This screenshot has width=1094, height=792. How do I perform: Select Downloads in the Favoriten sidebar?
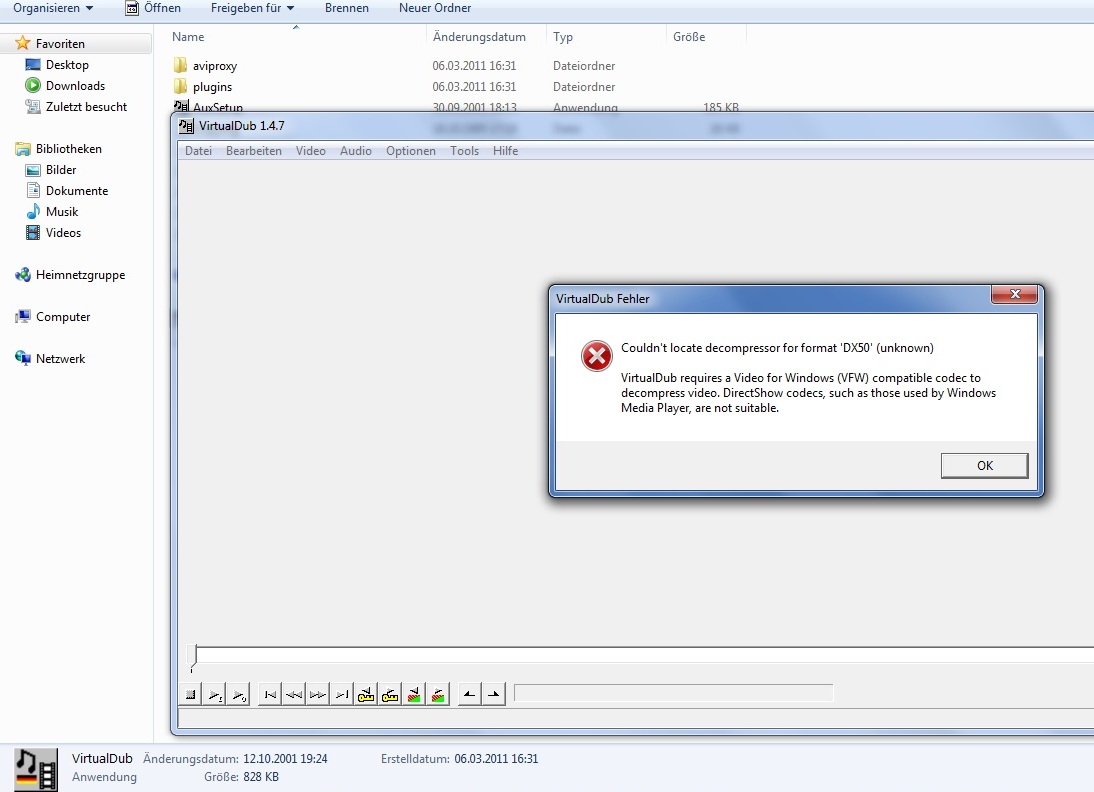(75, 86)
